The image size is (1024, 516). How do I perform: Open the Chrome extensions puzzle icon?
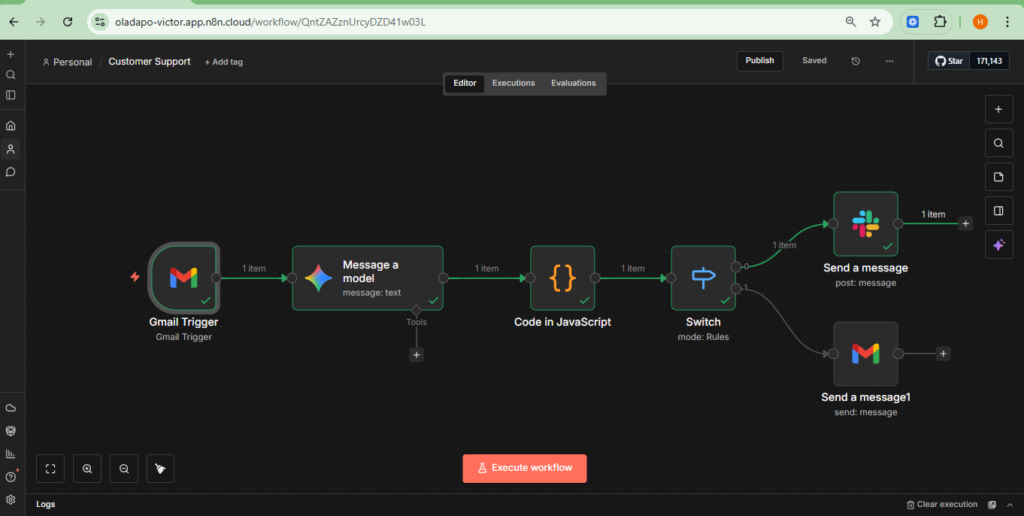tap(940, 22)
